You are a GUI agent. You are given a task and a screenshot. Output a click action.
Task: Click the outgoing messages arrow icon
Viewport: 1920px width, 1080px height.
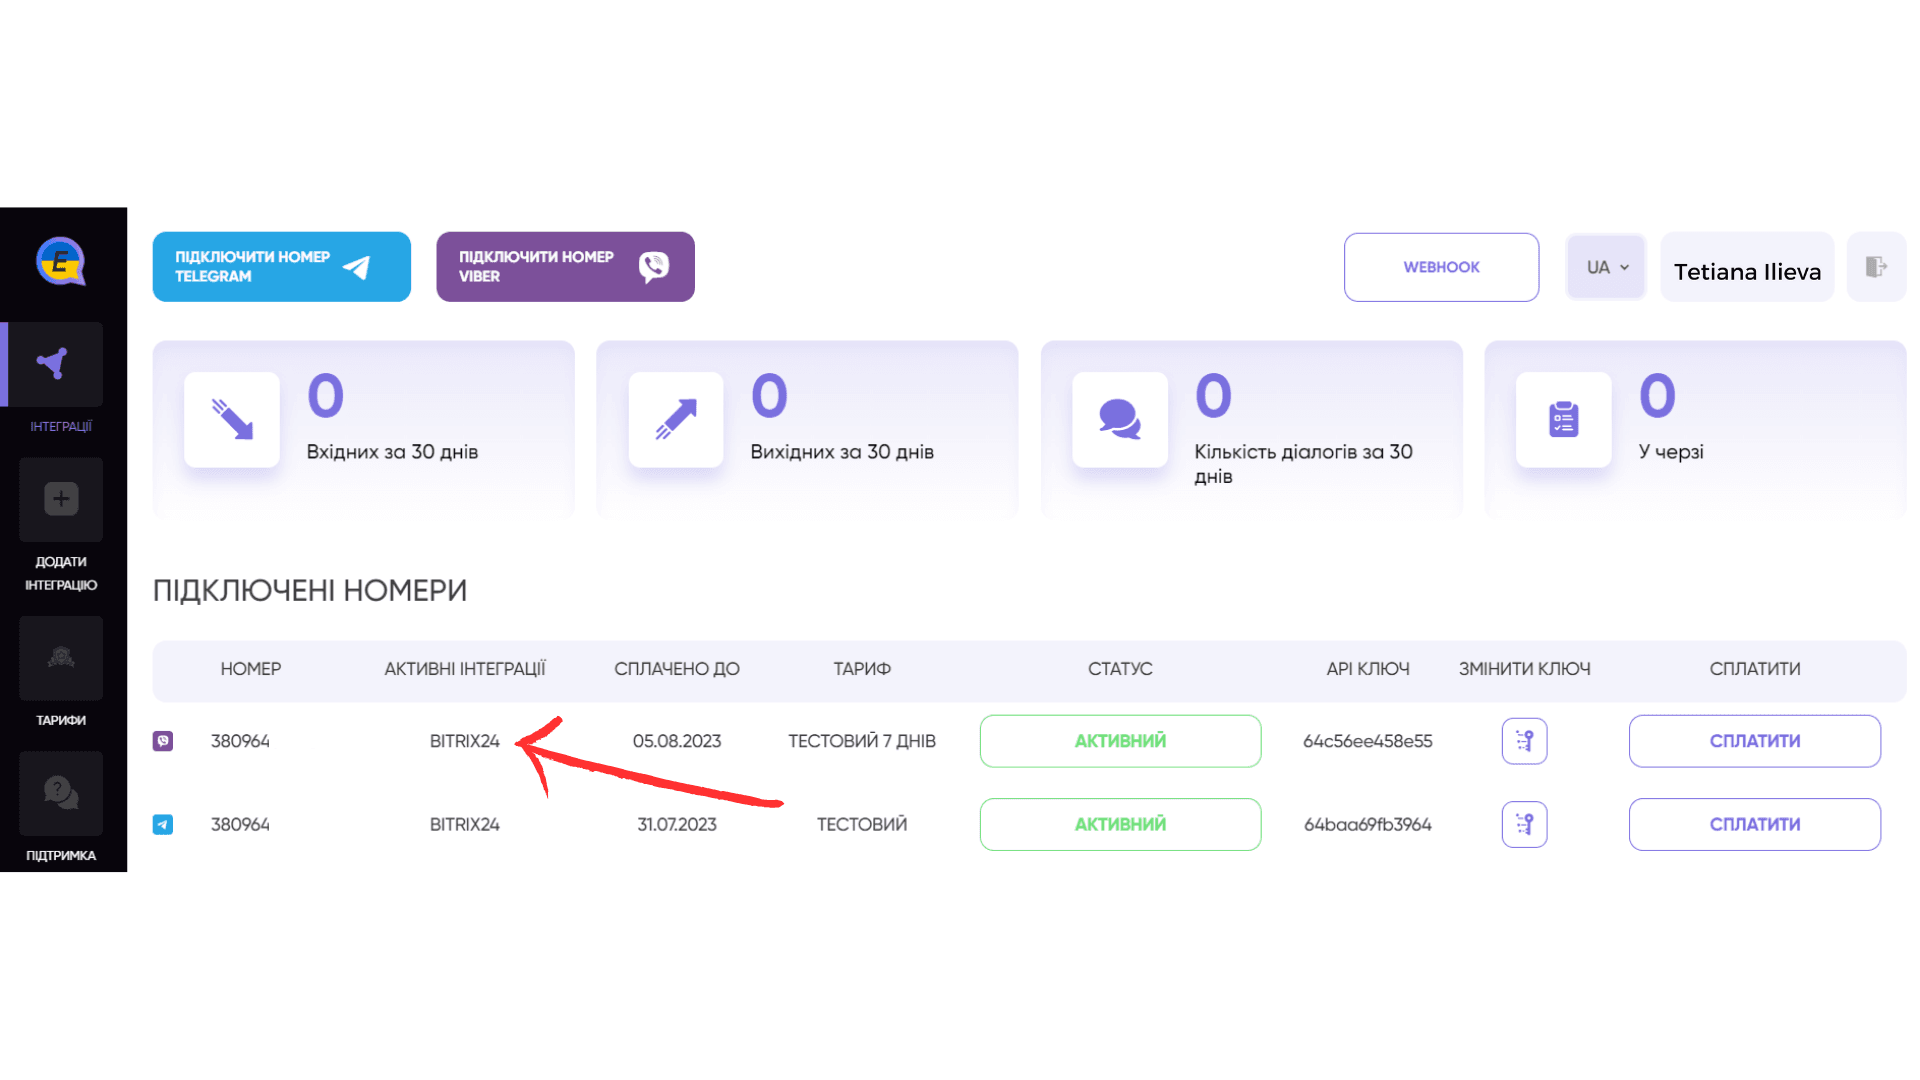(x=676, y=419)
